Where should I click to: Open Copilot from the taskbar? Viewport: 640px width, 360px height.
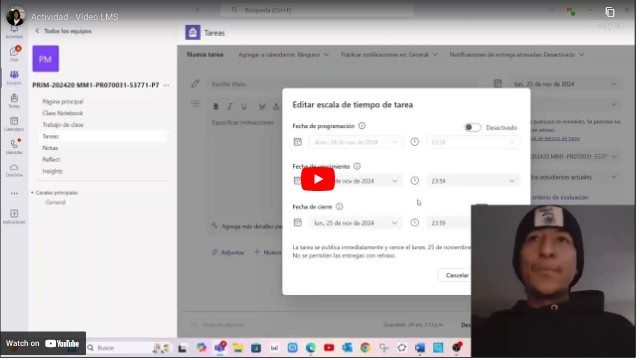(201, 348)
